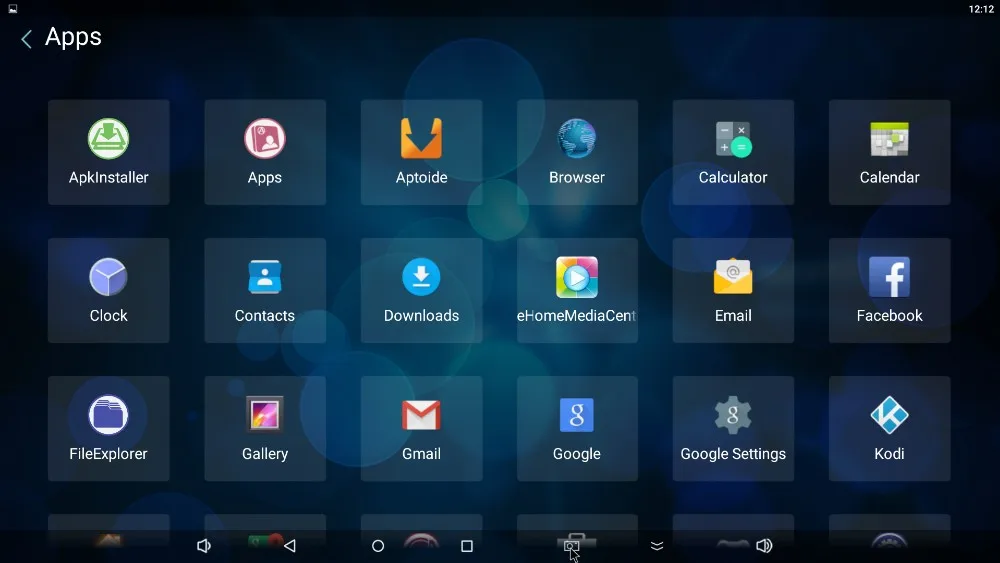Open the Email app
This screenshot has height=563, width=1000.
point(733,290)
